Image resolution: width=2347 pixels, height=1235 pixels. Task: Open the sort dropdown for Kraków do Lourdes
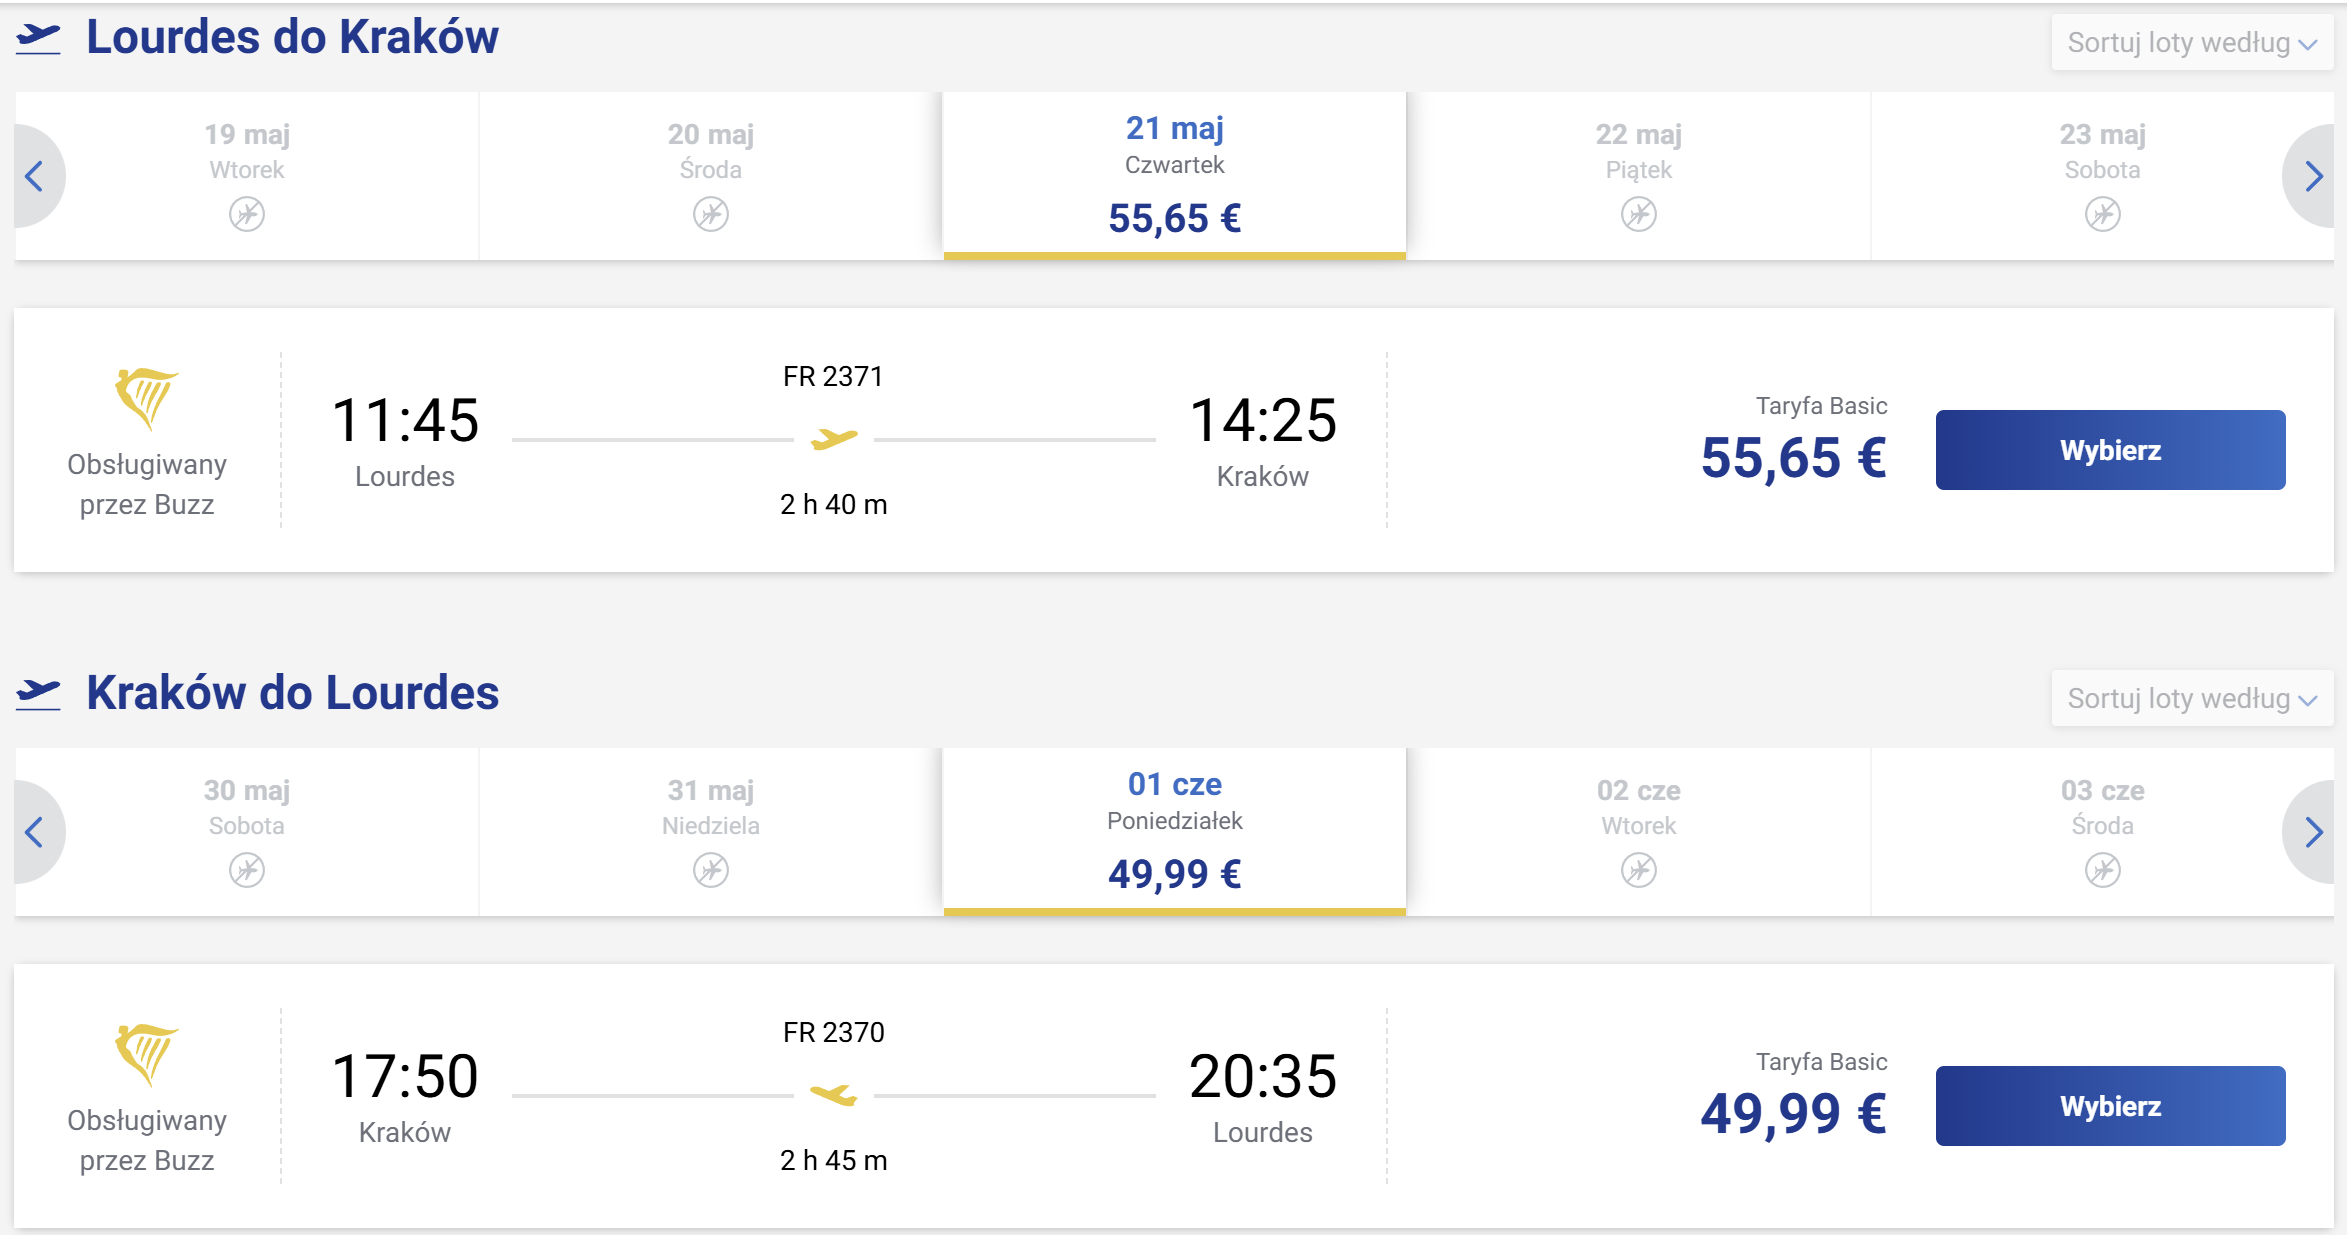(2192, 698)
